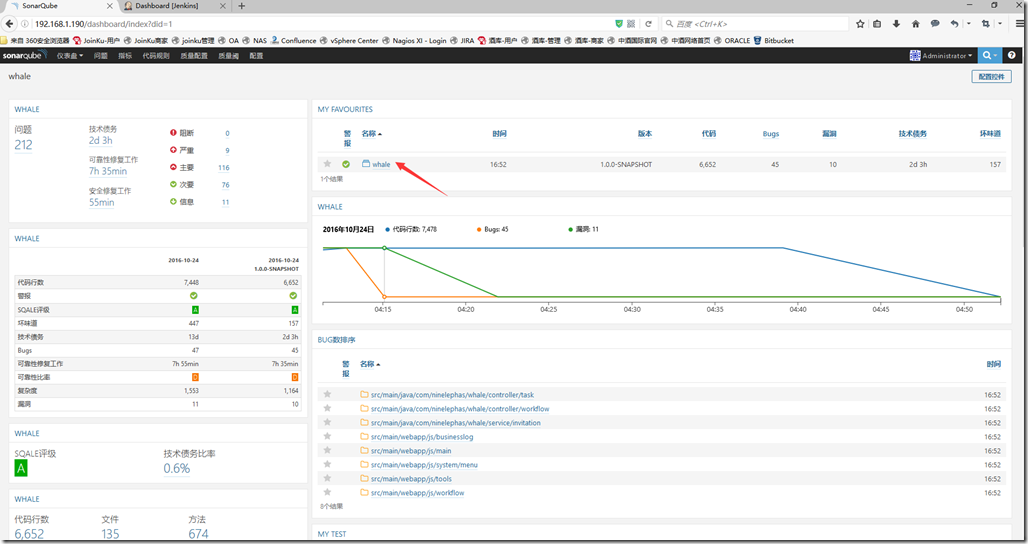Open the whale project link in favourites
The height and width of the screenshot is (544, 1028).
click(381, 165)
